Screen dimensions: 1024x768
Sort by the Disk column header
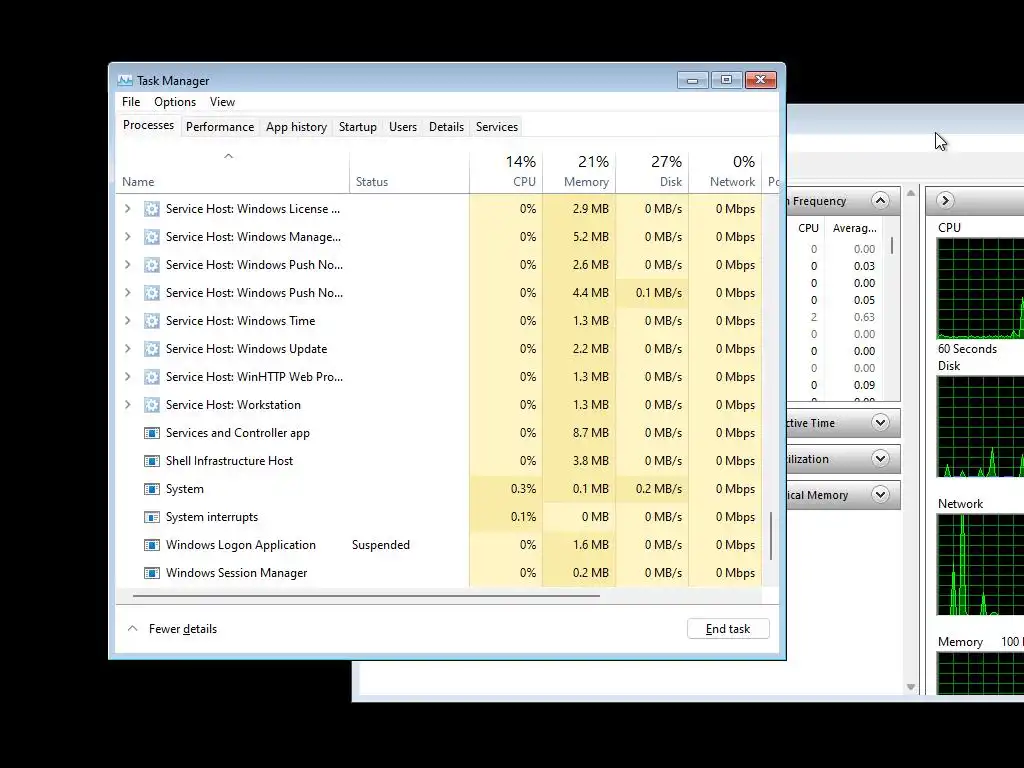[652, 173]
